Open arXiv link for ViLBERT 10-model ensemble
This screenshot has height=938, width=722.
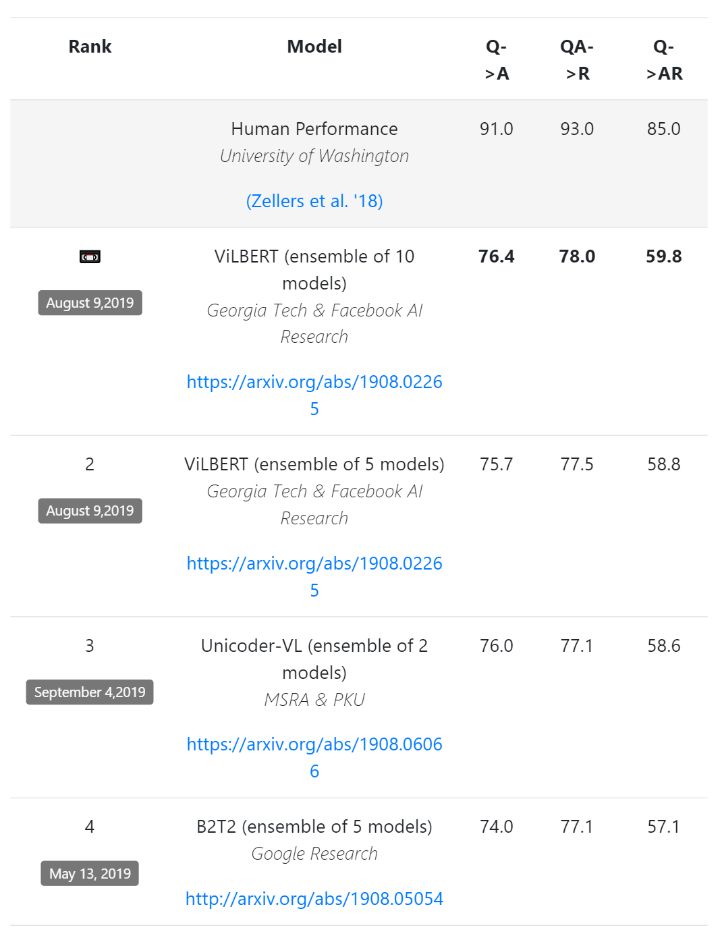coord(314,394)
